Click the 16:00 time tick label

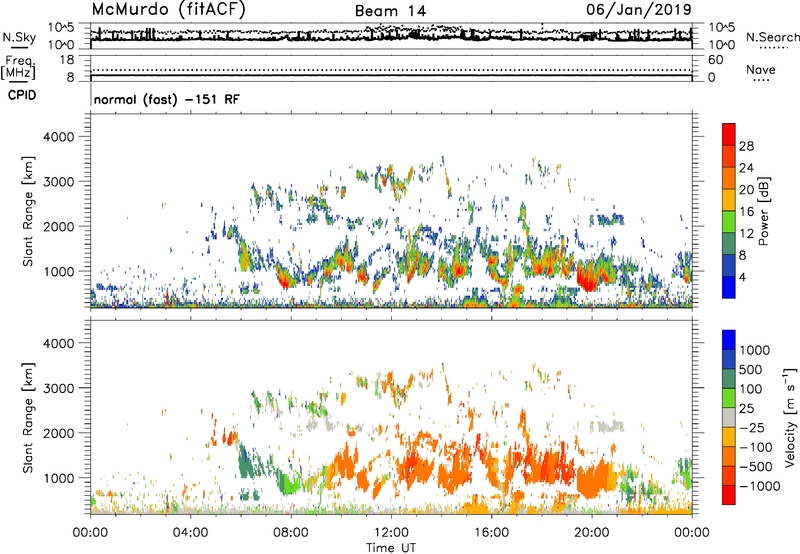pos(491,533)
